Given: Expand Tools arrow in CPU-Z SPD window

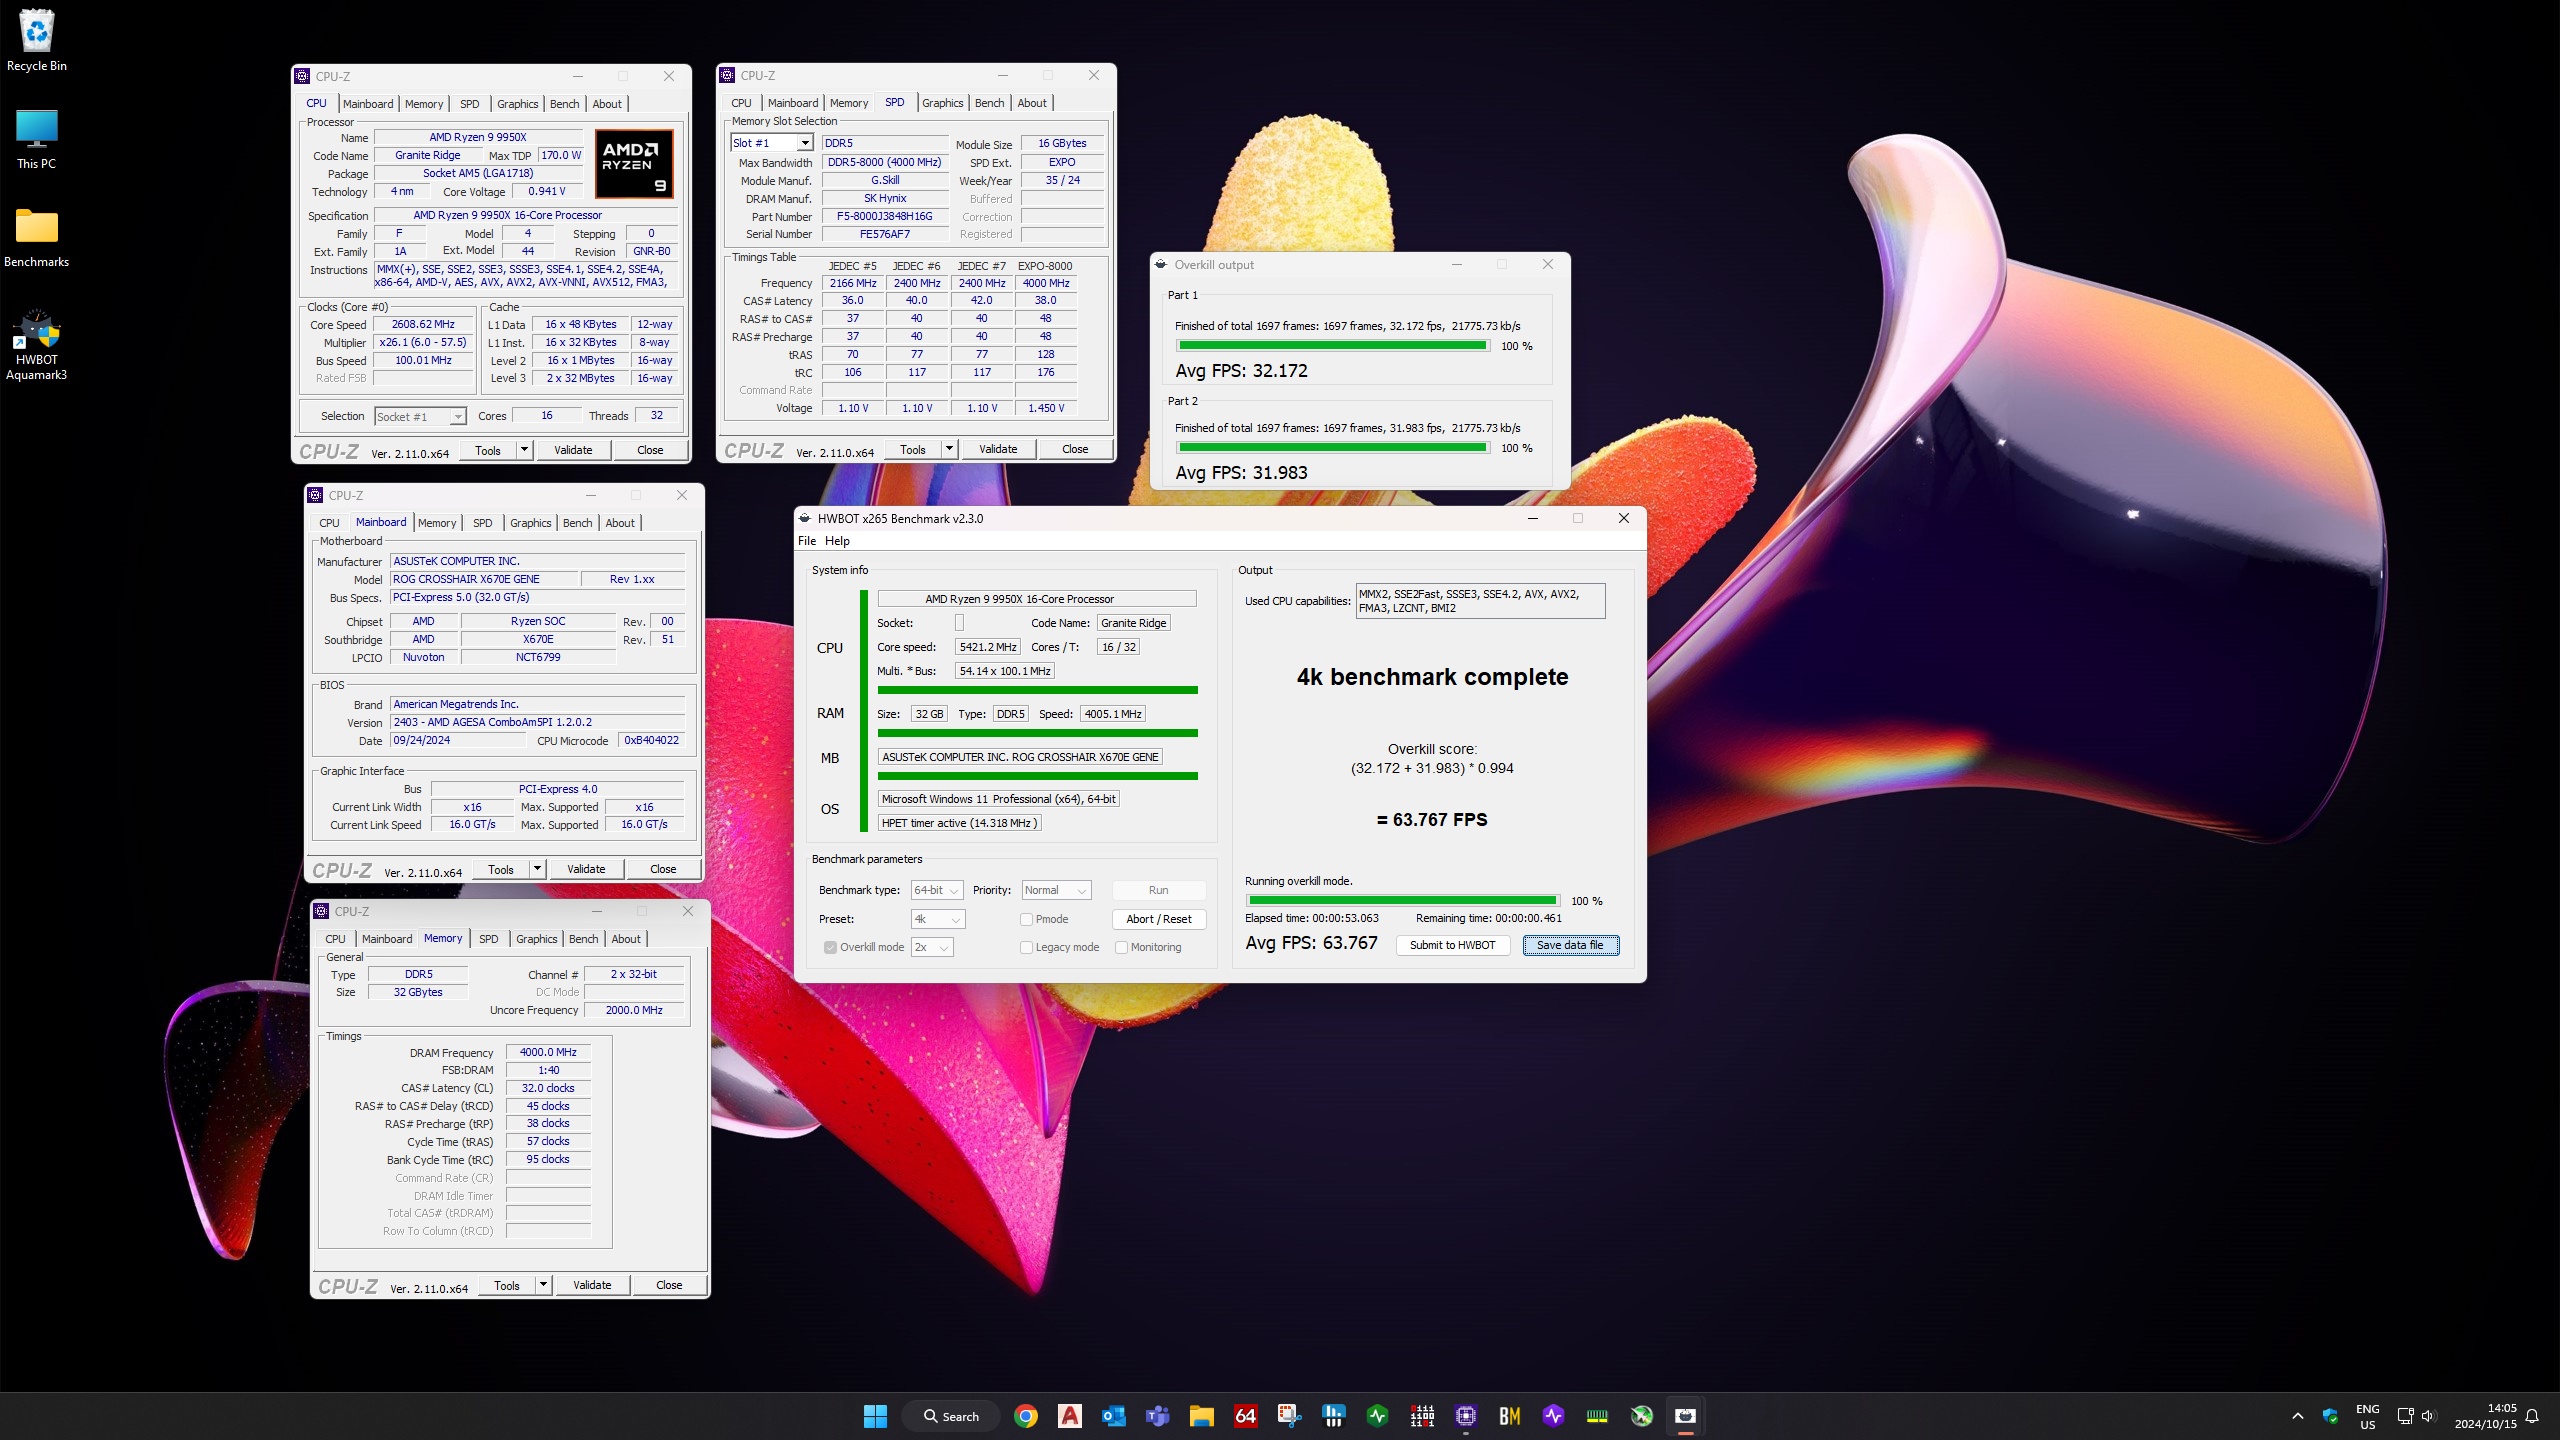Looking at the screenshot, I should [949, 449].
